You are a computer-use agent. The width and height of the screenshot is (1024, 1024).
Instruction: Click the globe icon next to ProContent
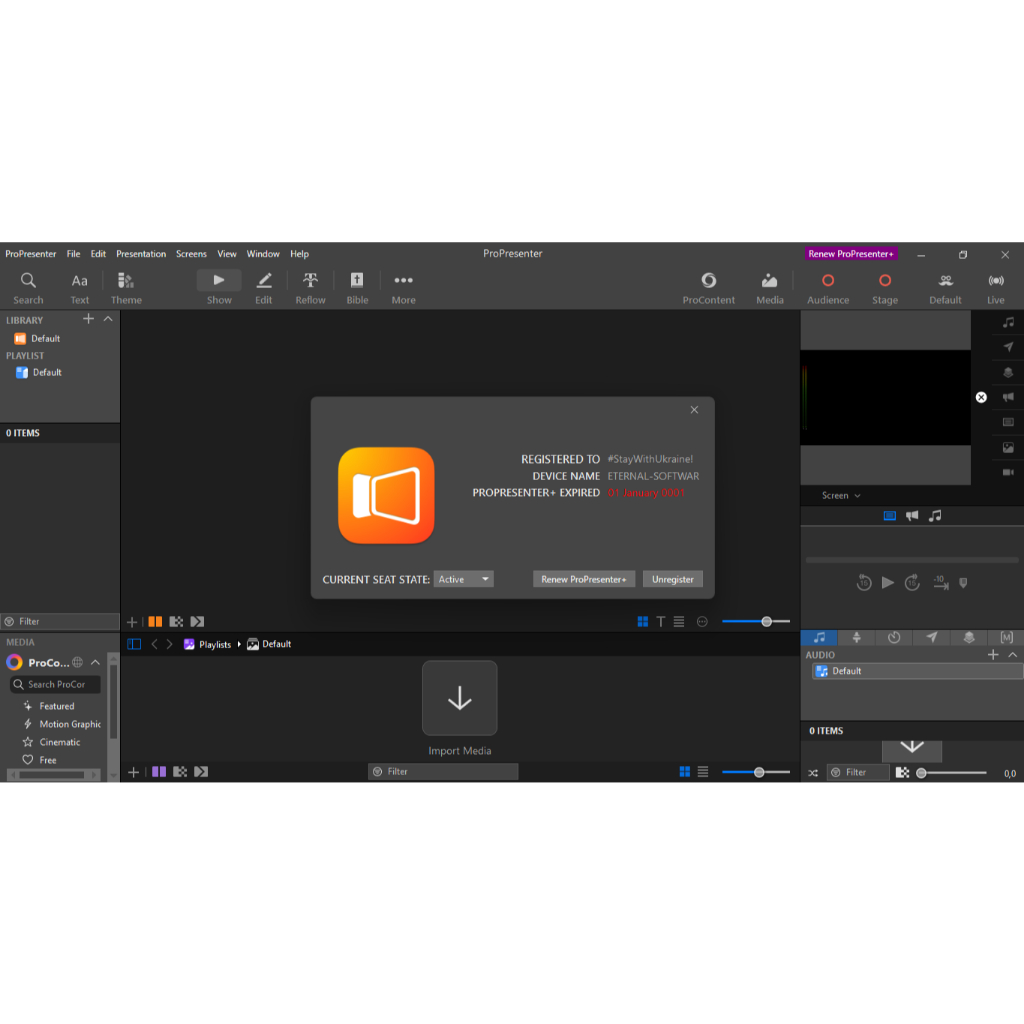click(78, 662)
